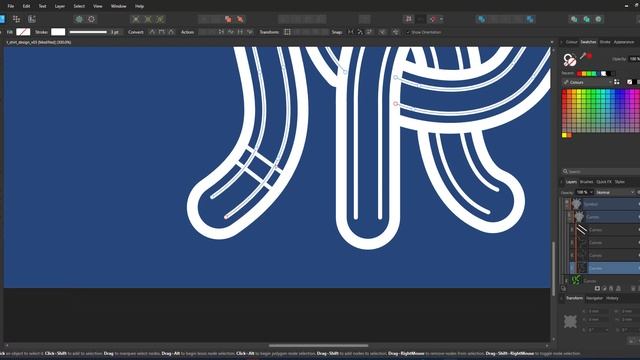Open the View menu
The image size is (640, 360).
(98, 6)
